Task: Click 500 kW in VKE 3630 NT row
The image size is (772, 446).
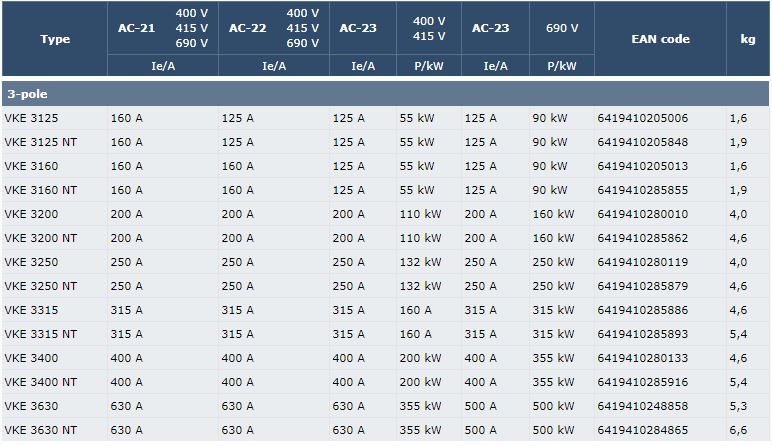Action: tap(553, 430)
